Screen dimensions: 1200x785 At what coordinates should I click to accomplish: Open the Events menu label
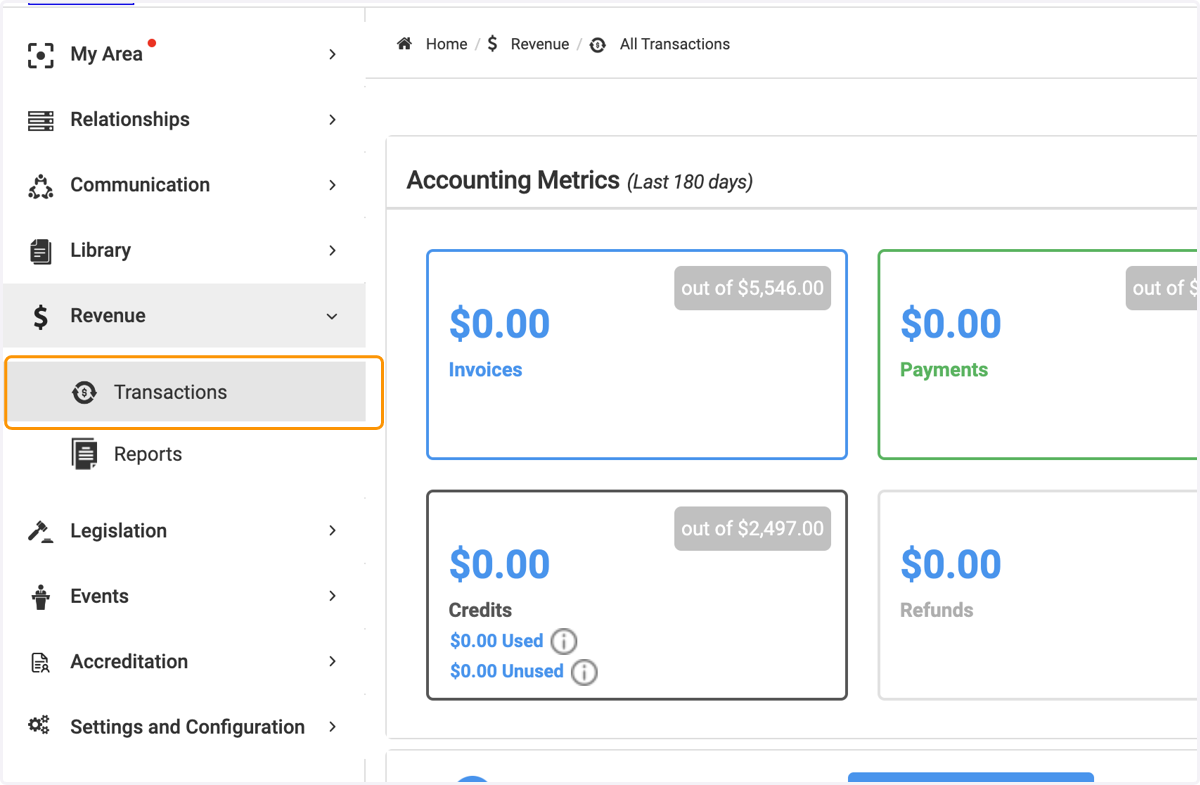pyautogui.click(x=99, y=596)
